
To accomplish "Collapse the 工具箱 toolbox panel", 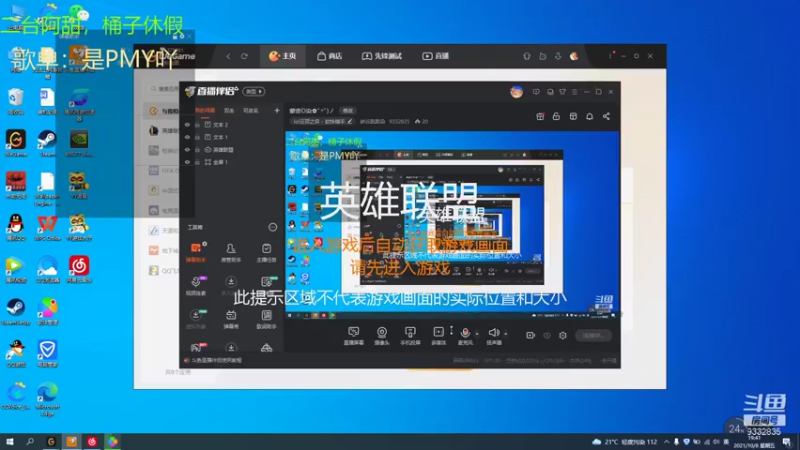I will tap(272, 227).
